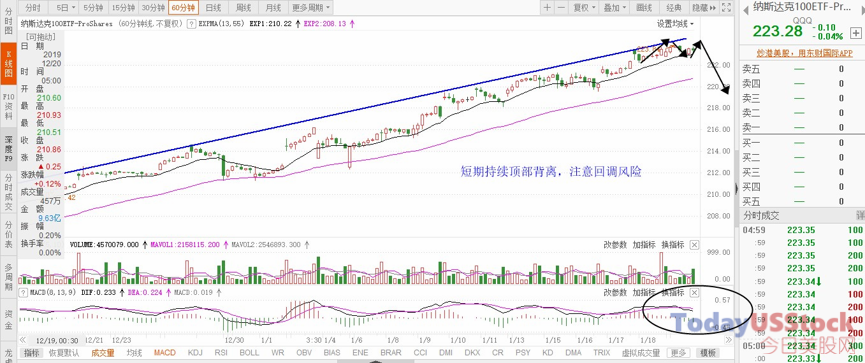Screen dimensions: 865x363
Task: Open 复权 adjustment dropdown
Action: [584, 8]
